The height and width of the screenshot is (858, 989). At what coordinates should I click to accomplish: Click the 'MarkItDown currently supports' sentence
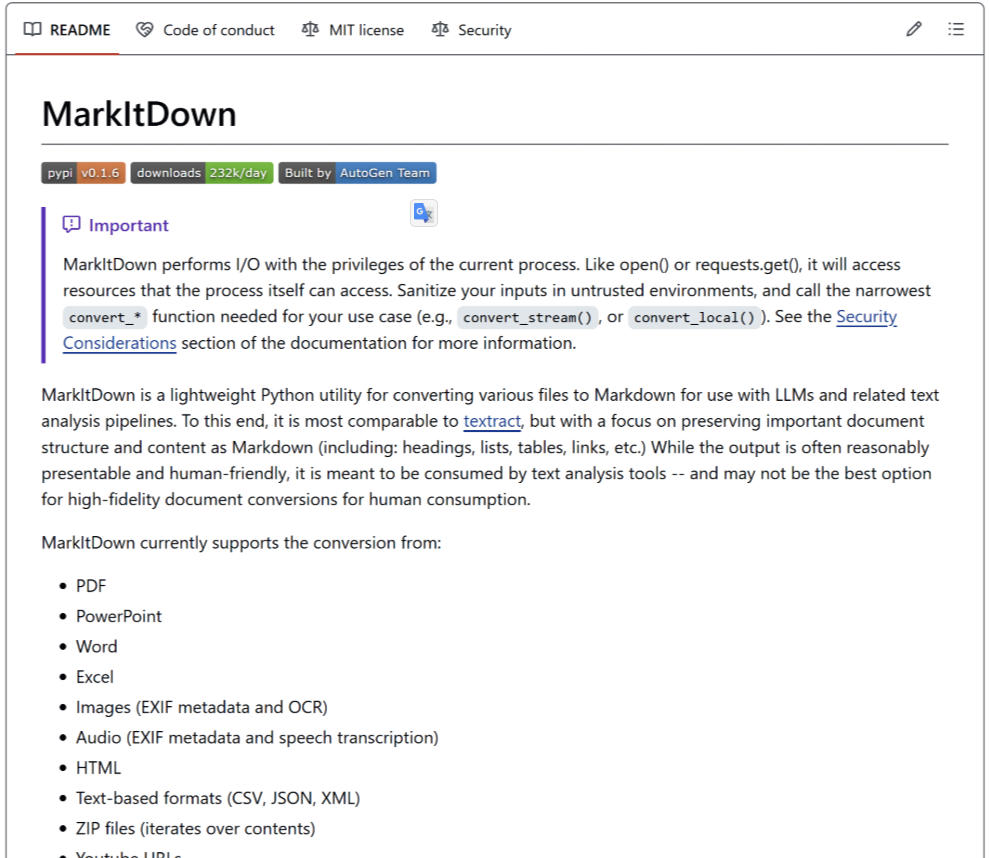(241, 543)
